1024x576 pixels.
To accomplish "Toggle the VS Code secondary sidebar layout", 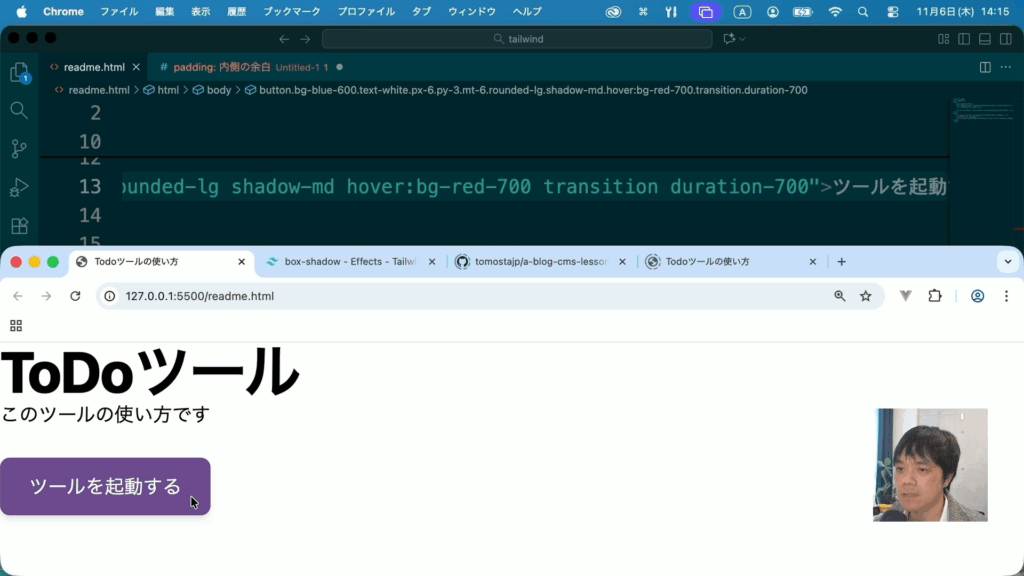I will click(x=1004, y=39).
